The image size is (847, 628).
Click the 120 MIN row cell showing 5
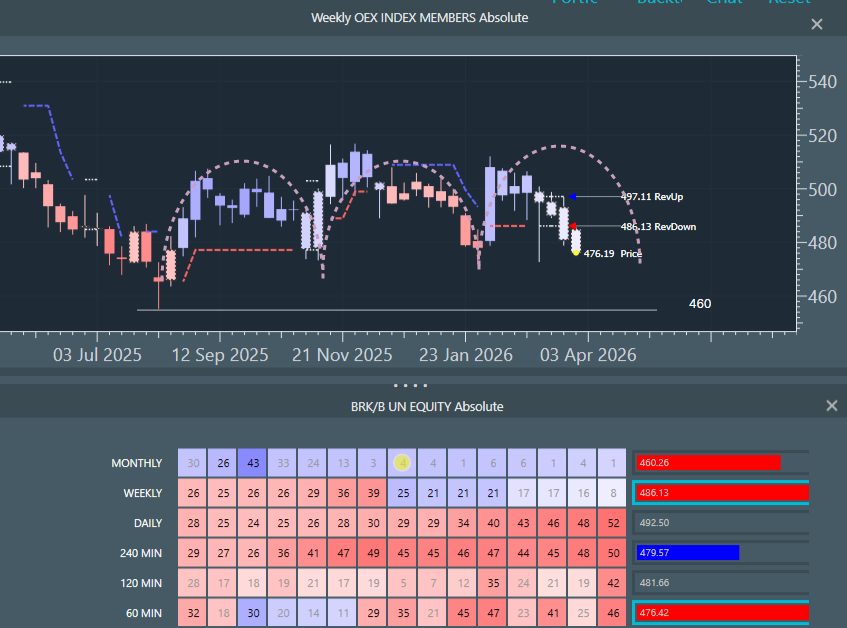[x=402, y=583]
